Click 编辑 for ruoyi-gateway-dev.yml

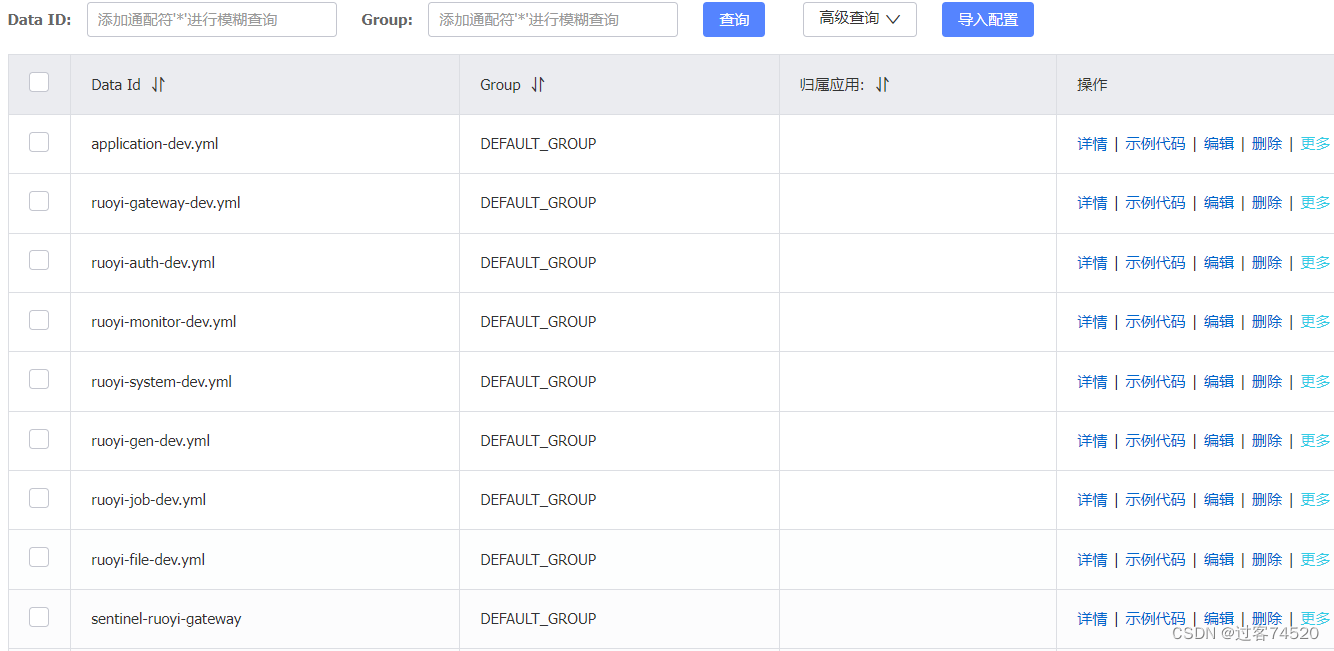pyautogui.click(x=1219, y=203)
